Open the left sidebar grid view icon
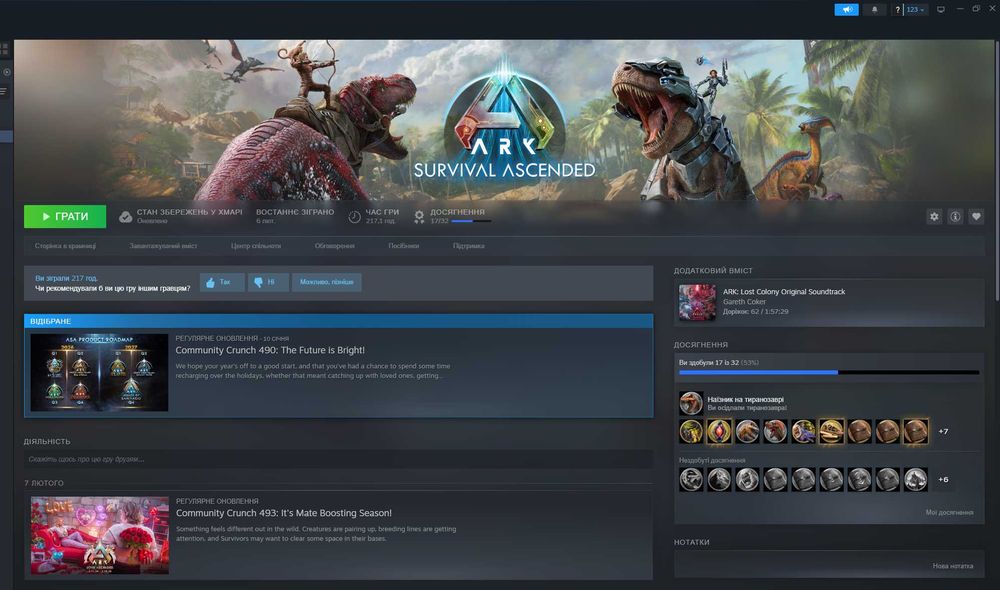 pyautogui.click(x=4, y=48)
